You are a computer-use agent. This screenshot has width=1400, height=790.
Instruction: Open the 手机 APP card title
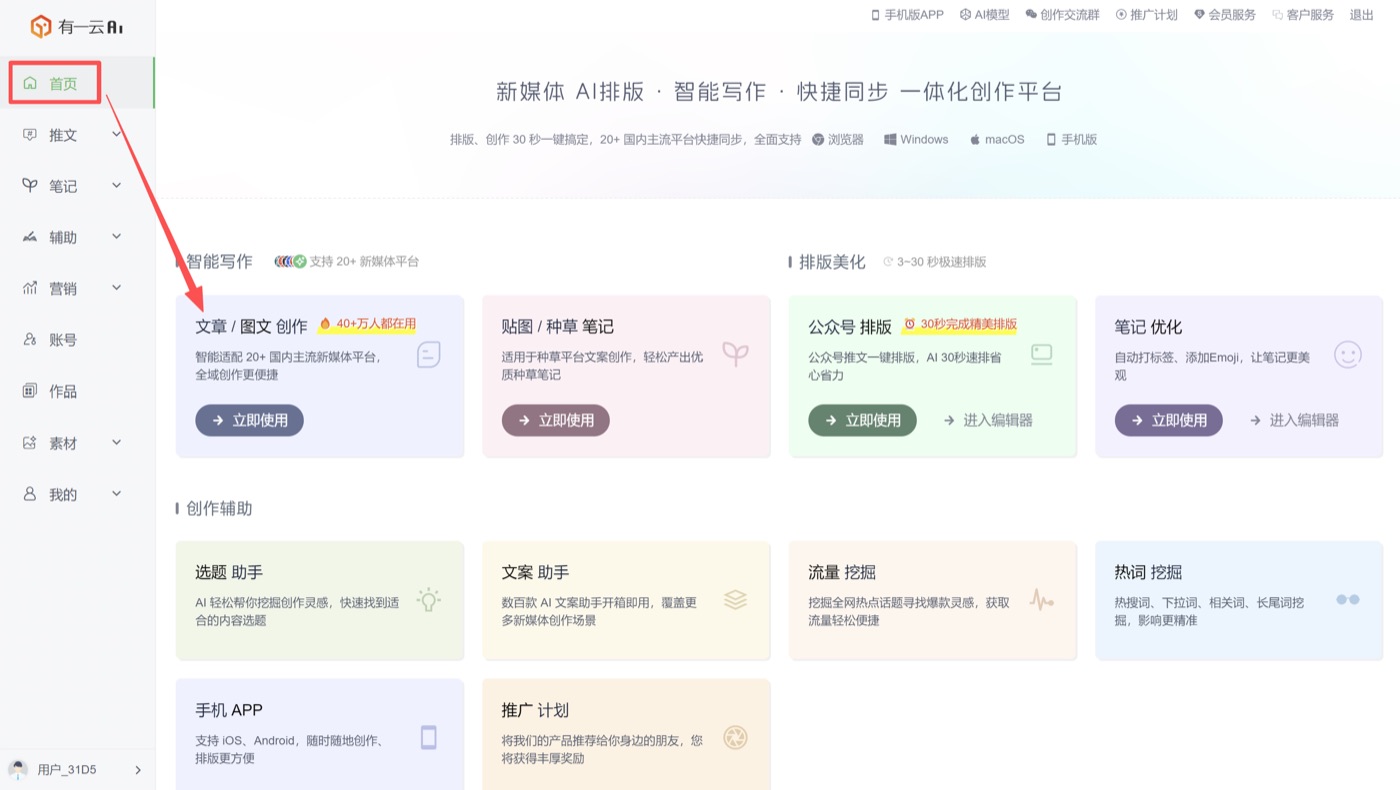click(229, 710)
